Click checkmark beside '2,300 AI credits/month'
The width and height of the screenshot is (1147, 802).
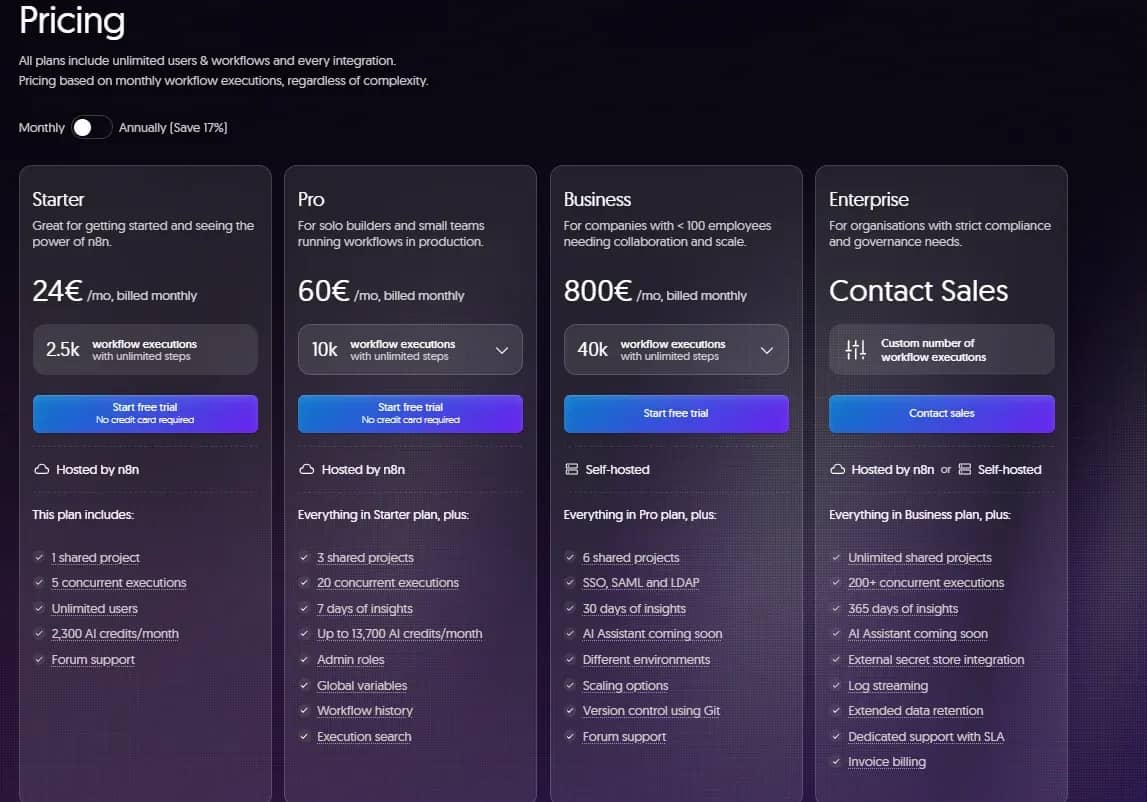[39, 633]
